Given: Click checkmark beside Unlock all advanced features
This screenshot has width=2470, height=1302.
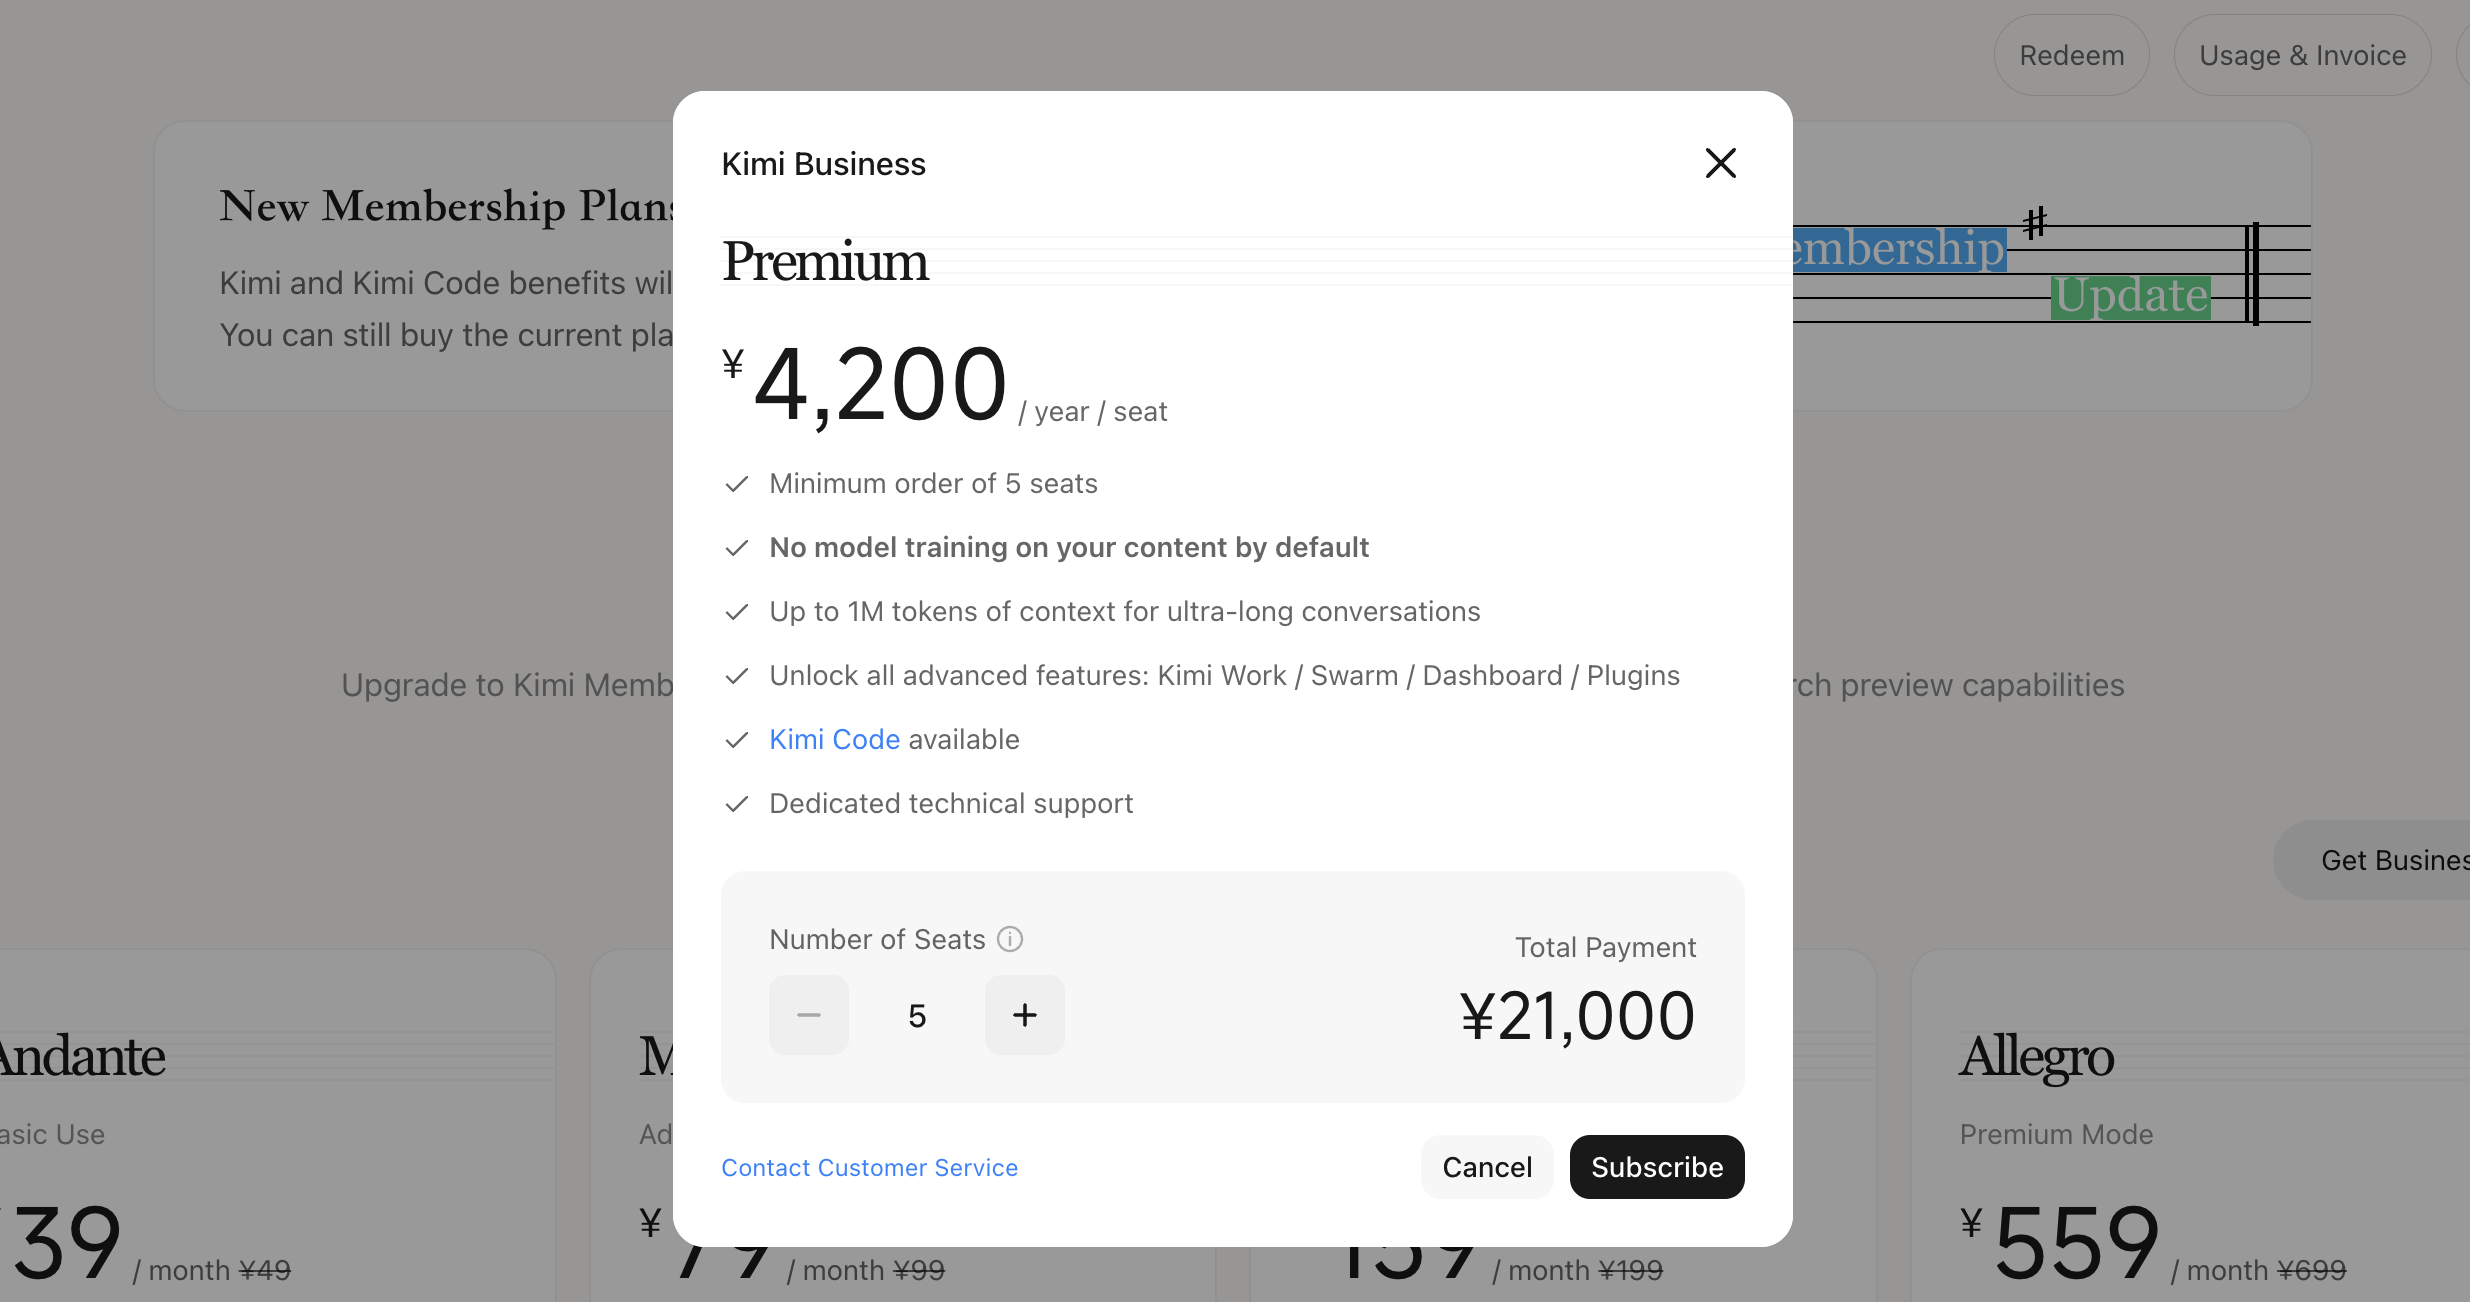Looking at the screenshot, I should (x=737, y=676).
